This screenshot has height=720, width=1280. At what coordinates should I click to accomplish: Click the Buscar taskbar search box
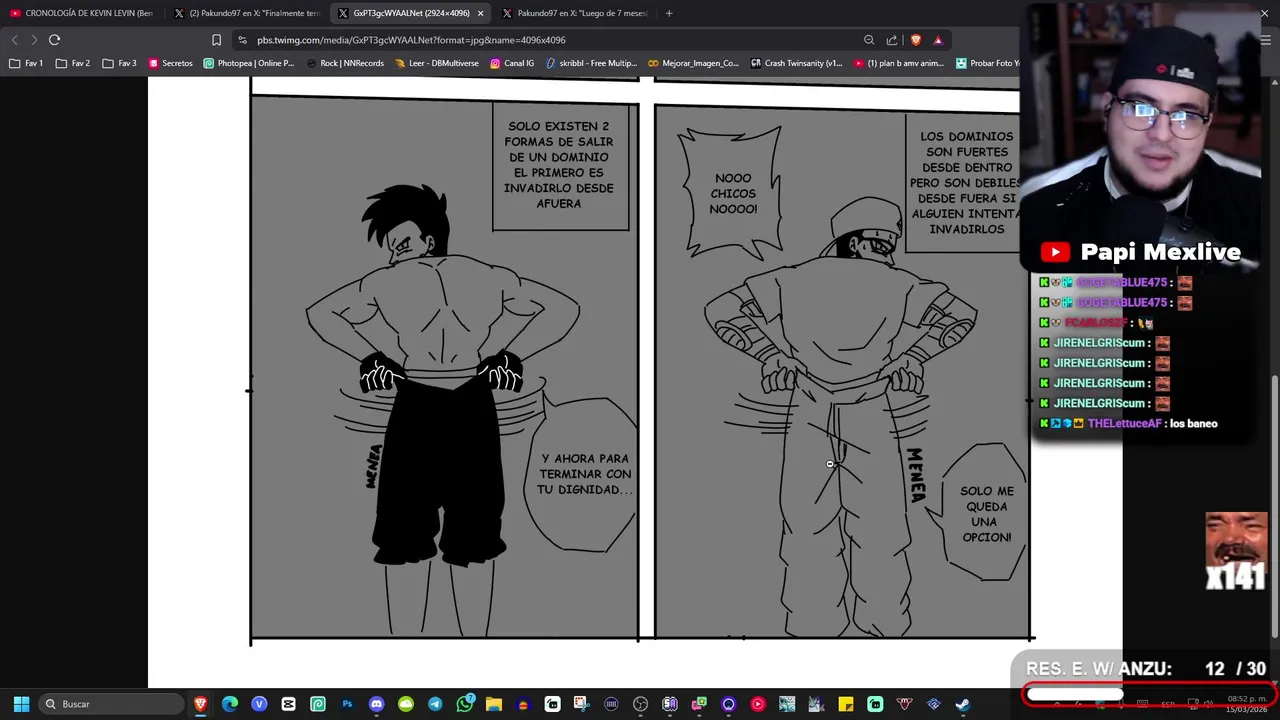click(x=110, y=704)
